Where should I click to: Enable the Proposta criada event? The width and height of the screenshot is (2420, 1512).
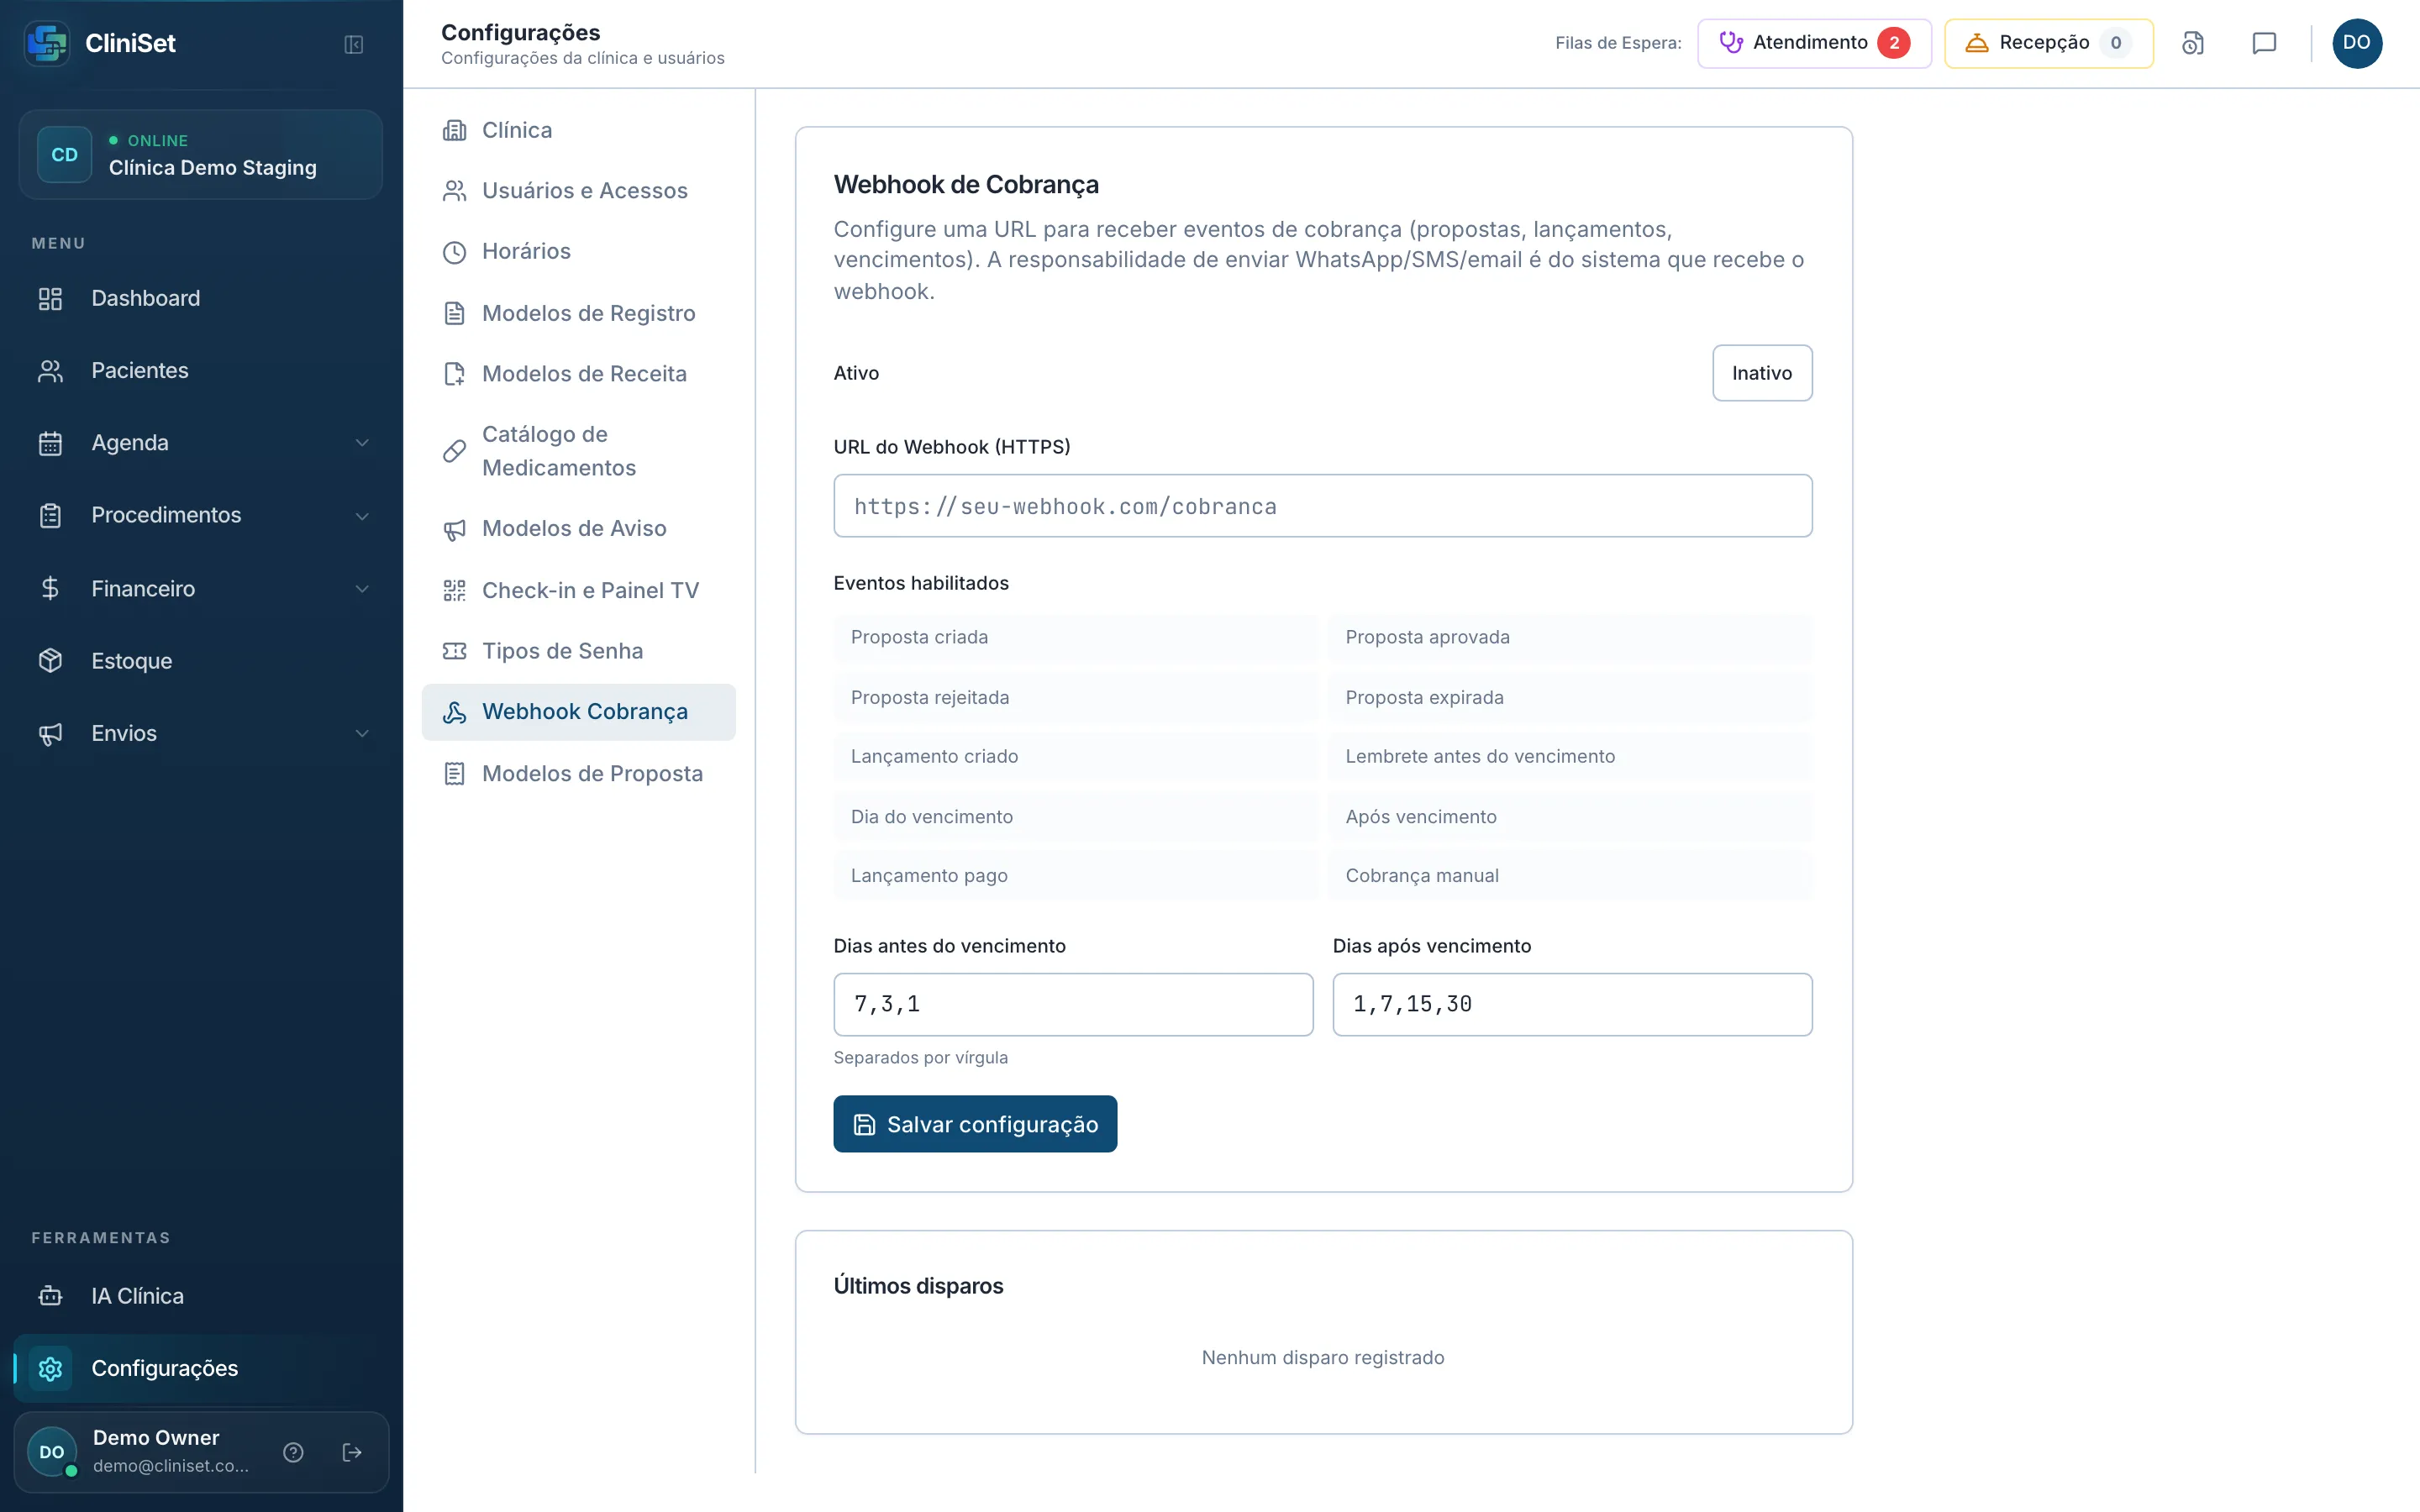tap(1075, 637)
